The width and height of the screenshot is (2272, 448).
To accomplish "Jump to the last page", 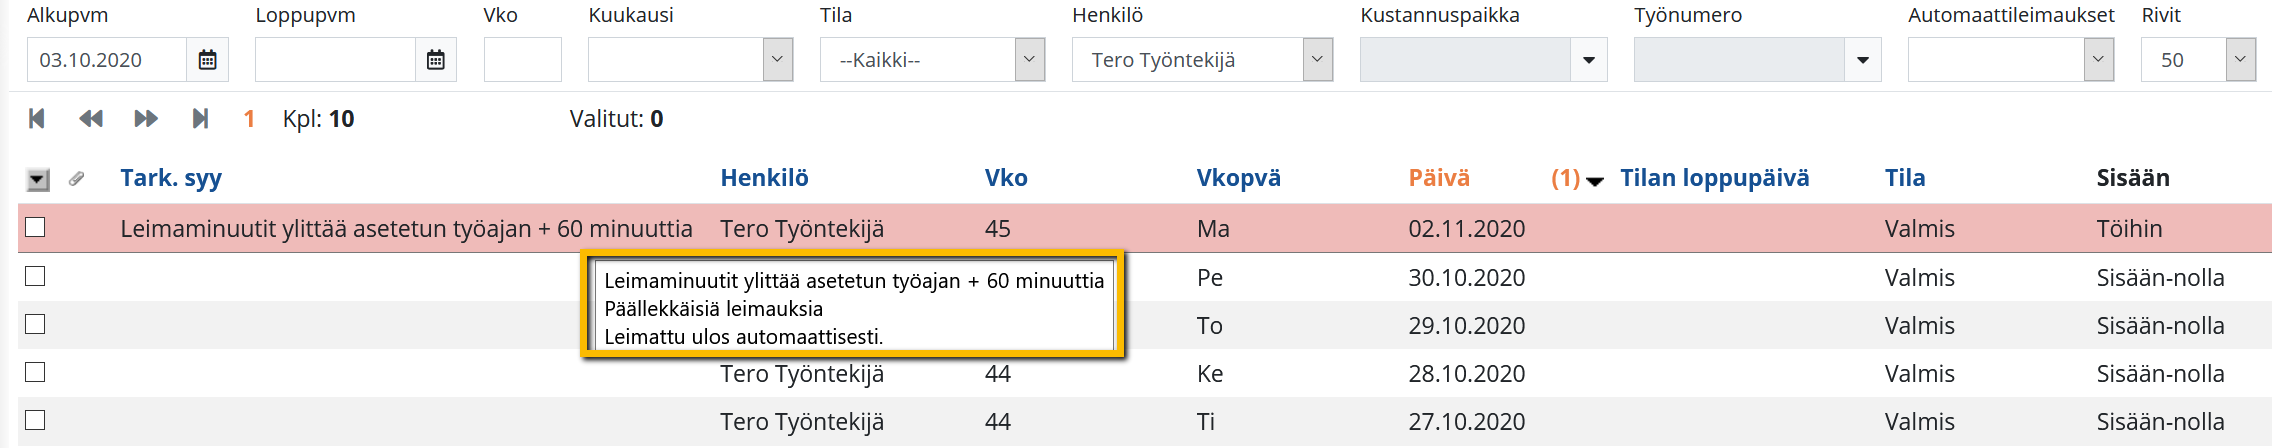I will 200,119.
